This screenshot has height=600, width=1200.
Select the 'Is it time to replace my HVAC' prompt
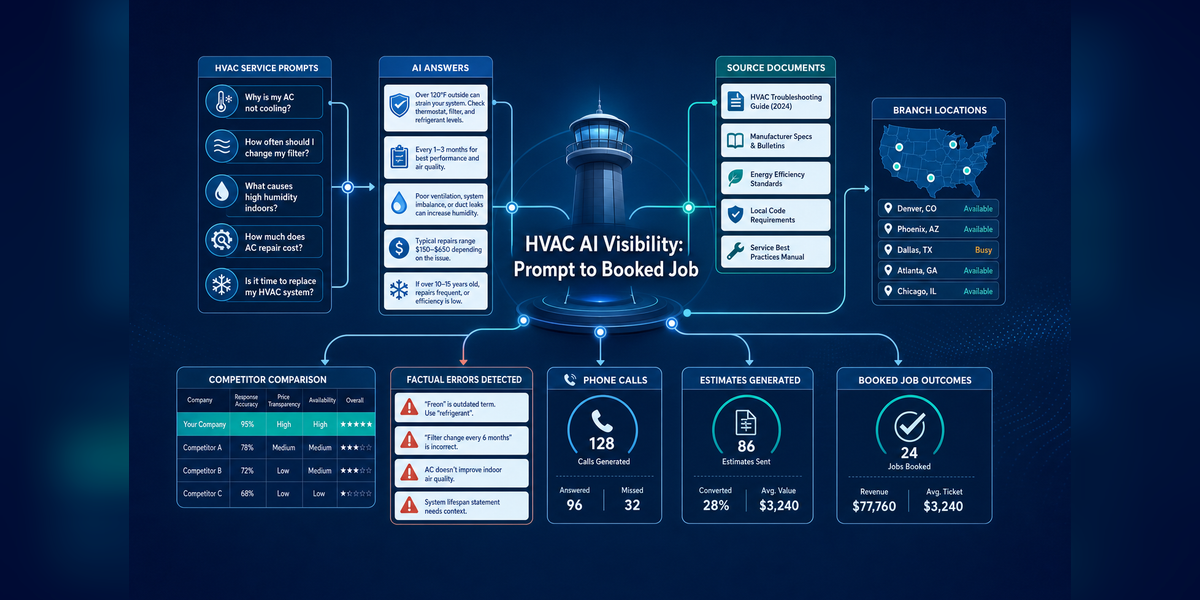coord(262,284)
